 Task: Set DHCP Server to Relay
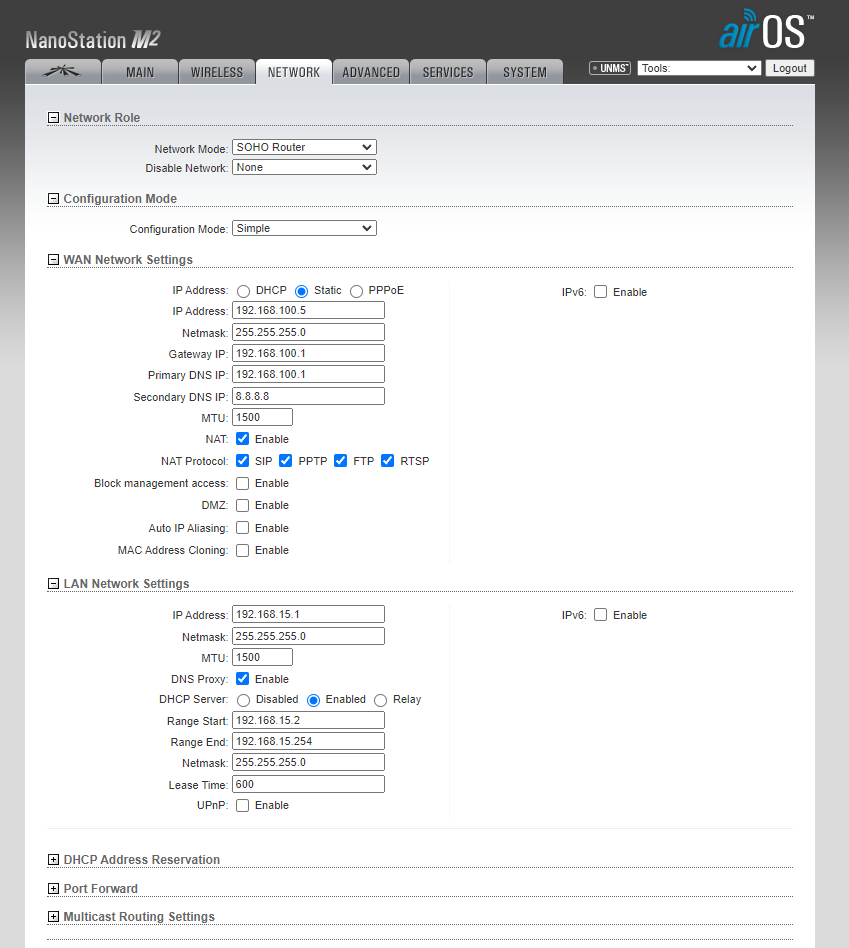click(380, 700)
